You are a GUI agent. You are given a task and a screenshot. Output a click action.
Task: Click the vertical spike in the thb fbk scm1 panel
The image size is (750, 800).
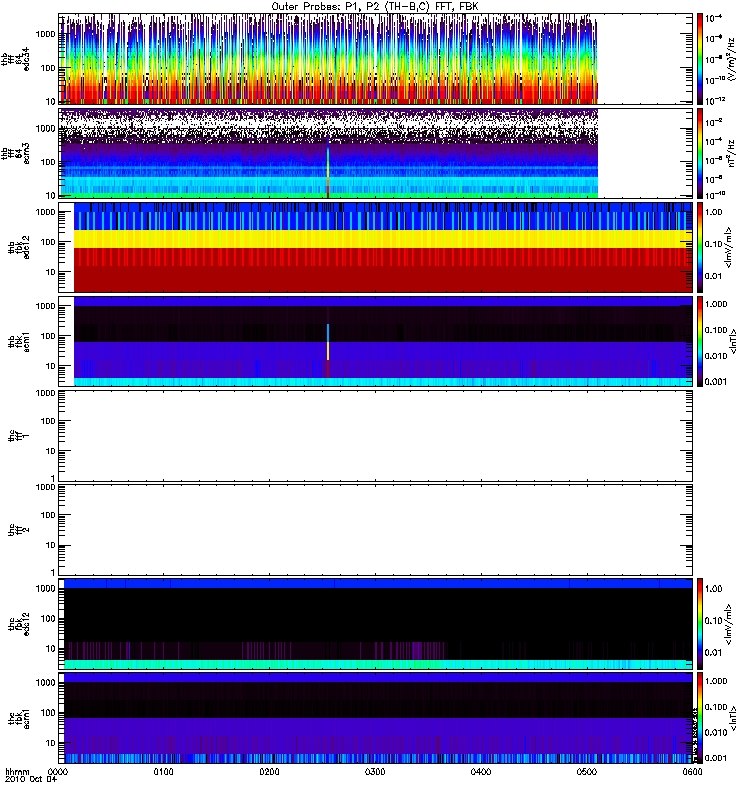328,351
